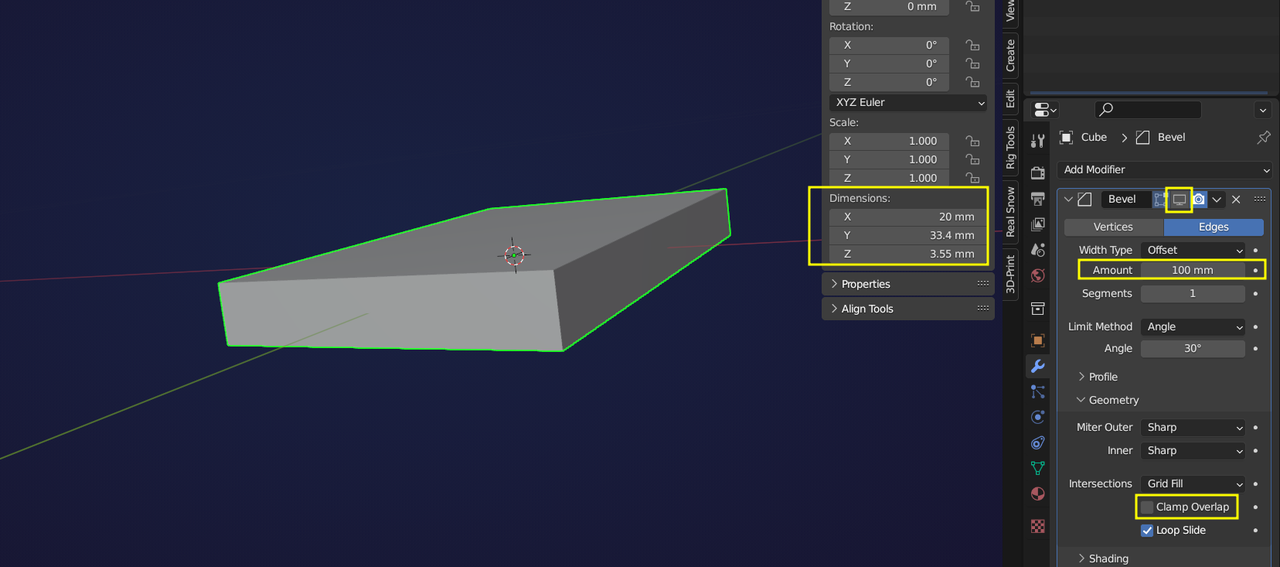
Task: Switch to the Real Snow sidebar tab
Action: click(x=1010, y=212)
